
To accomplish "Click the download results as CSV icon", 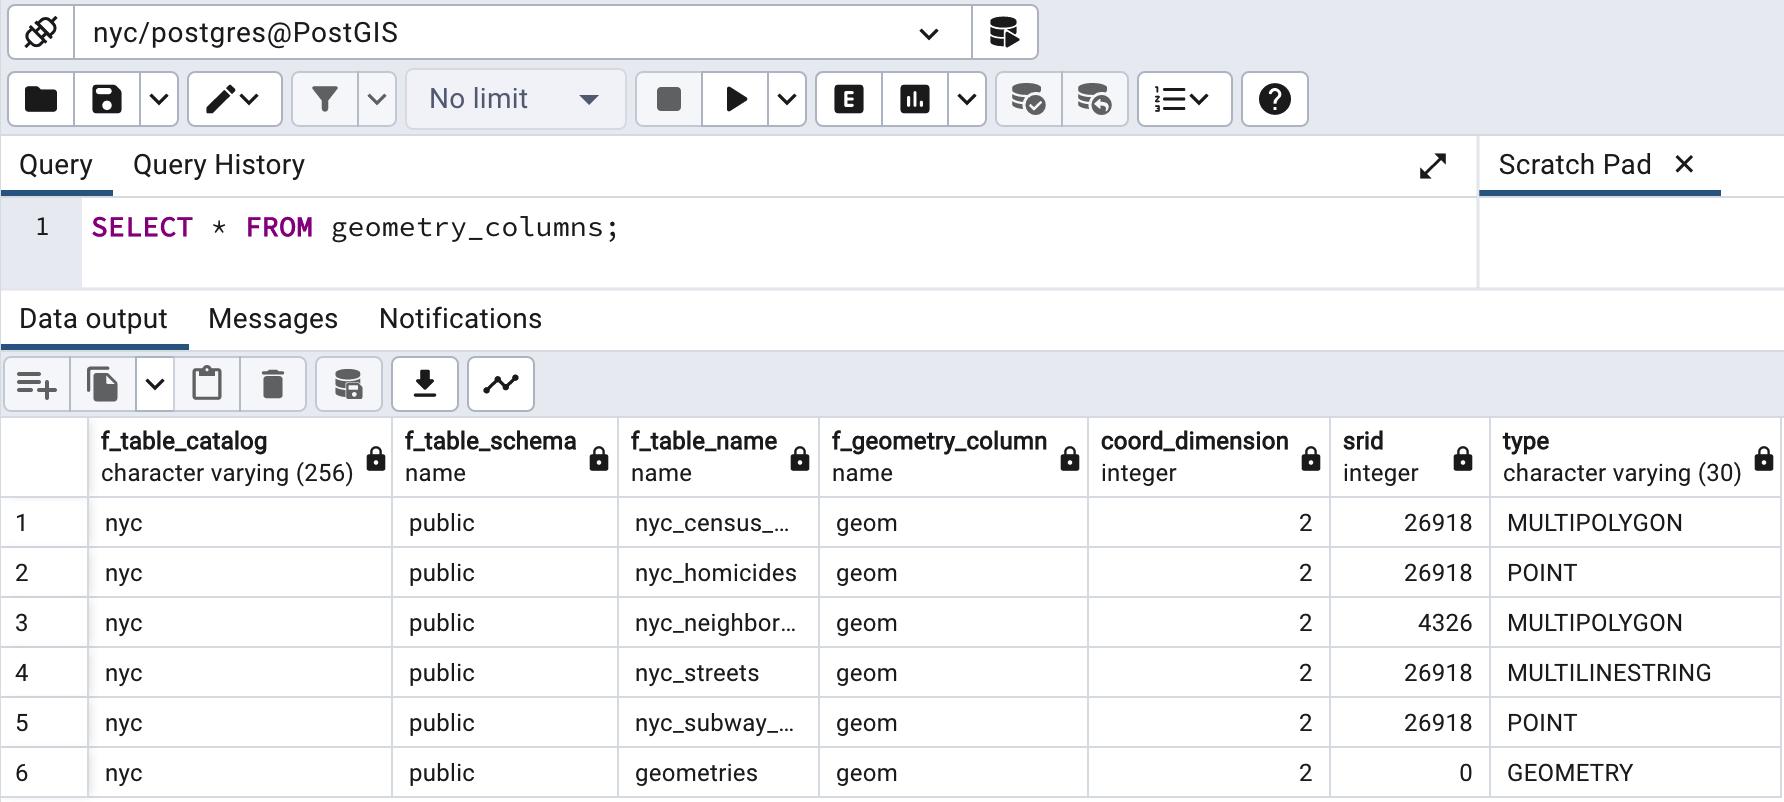I will (425, 384).
